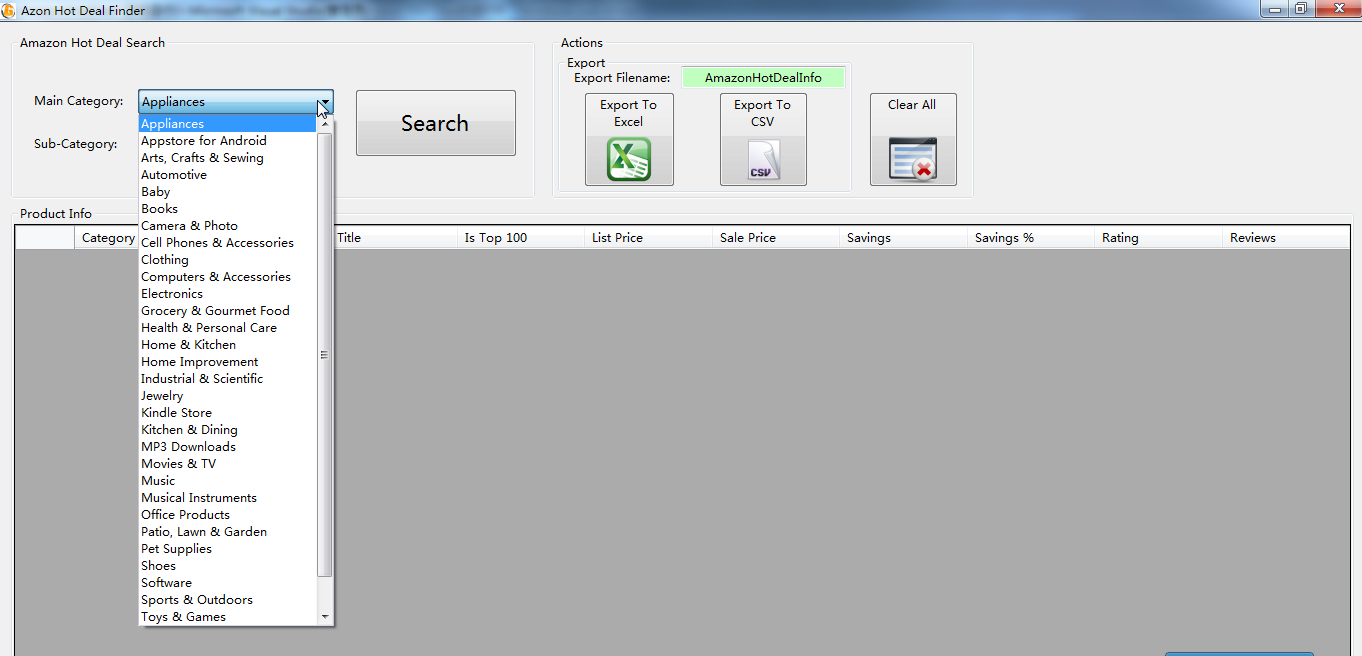
Task: Select Clothing category
Action: [x=227, y=260]
